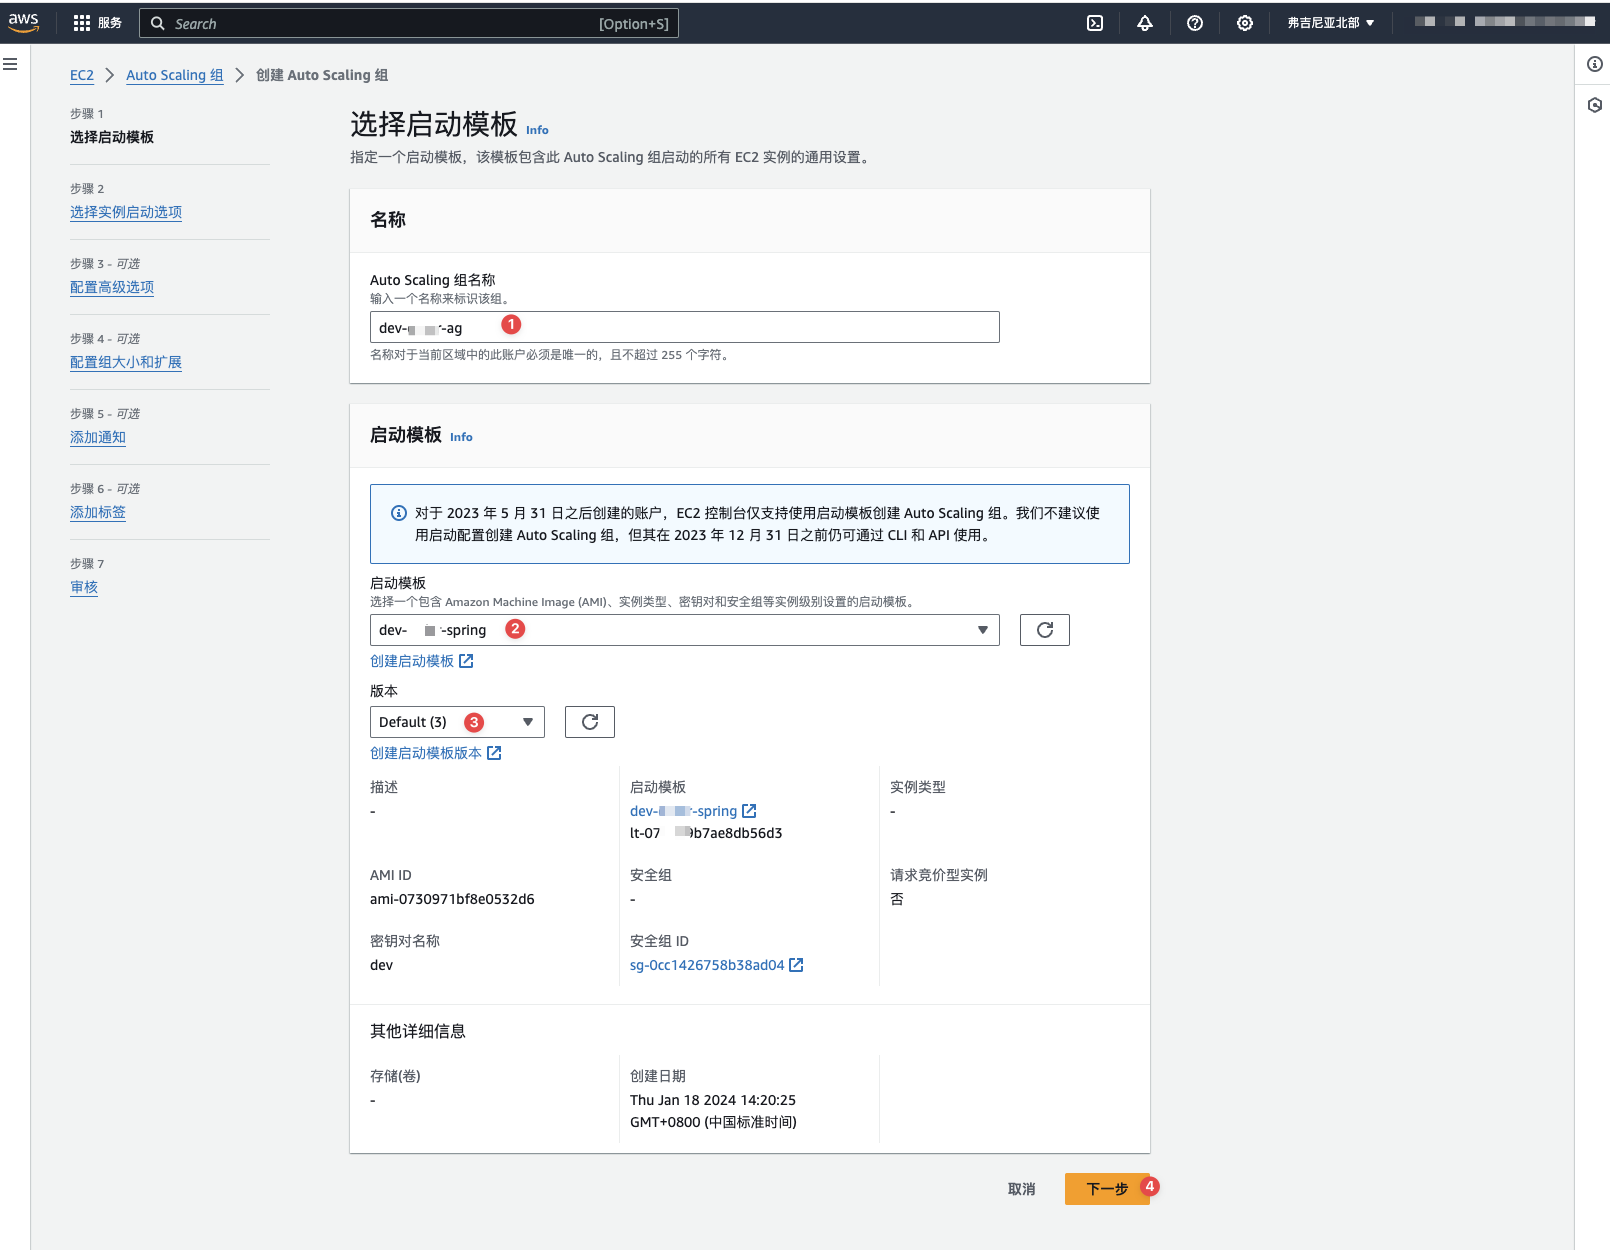This screenshot has width=1610, height=1250.
Task: Click the 取消 button
Action: tap(1021, 1189)
